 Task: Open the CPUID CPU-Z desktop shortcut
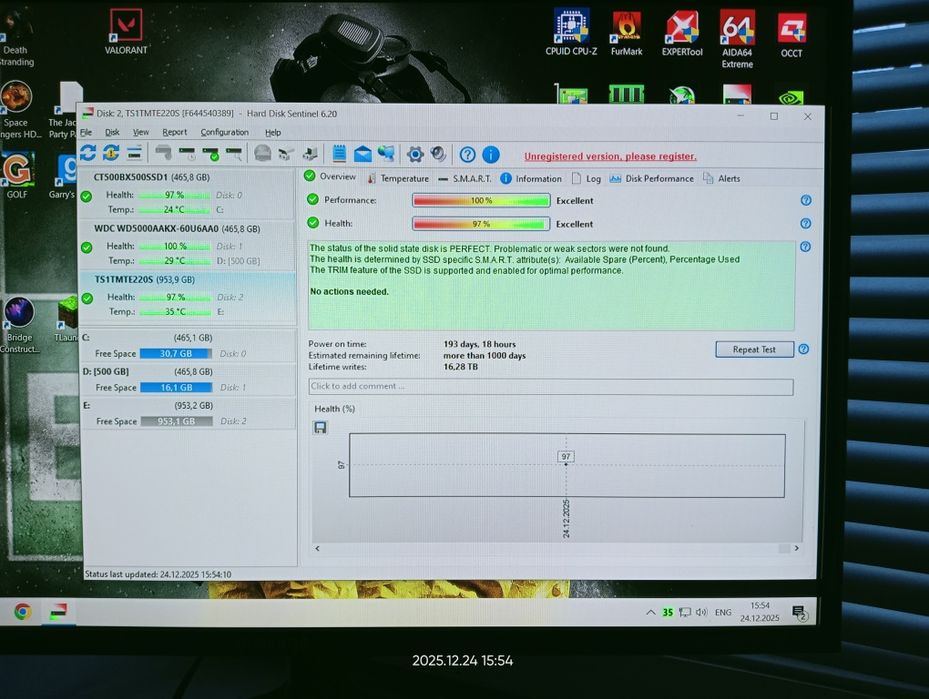coord(571,33)
